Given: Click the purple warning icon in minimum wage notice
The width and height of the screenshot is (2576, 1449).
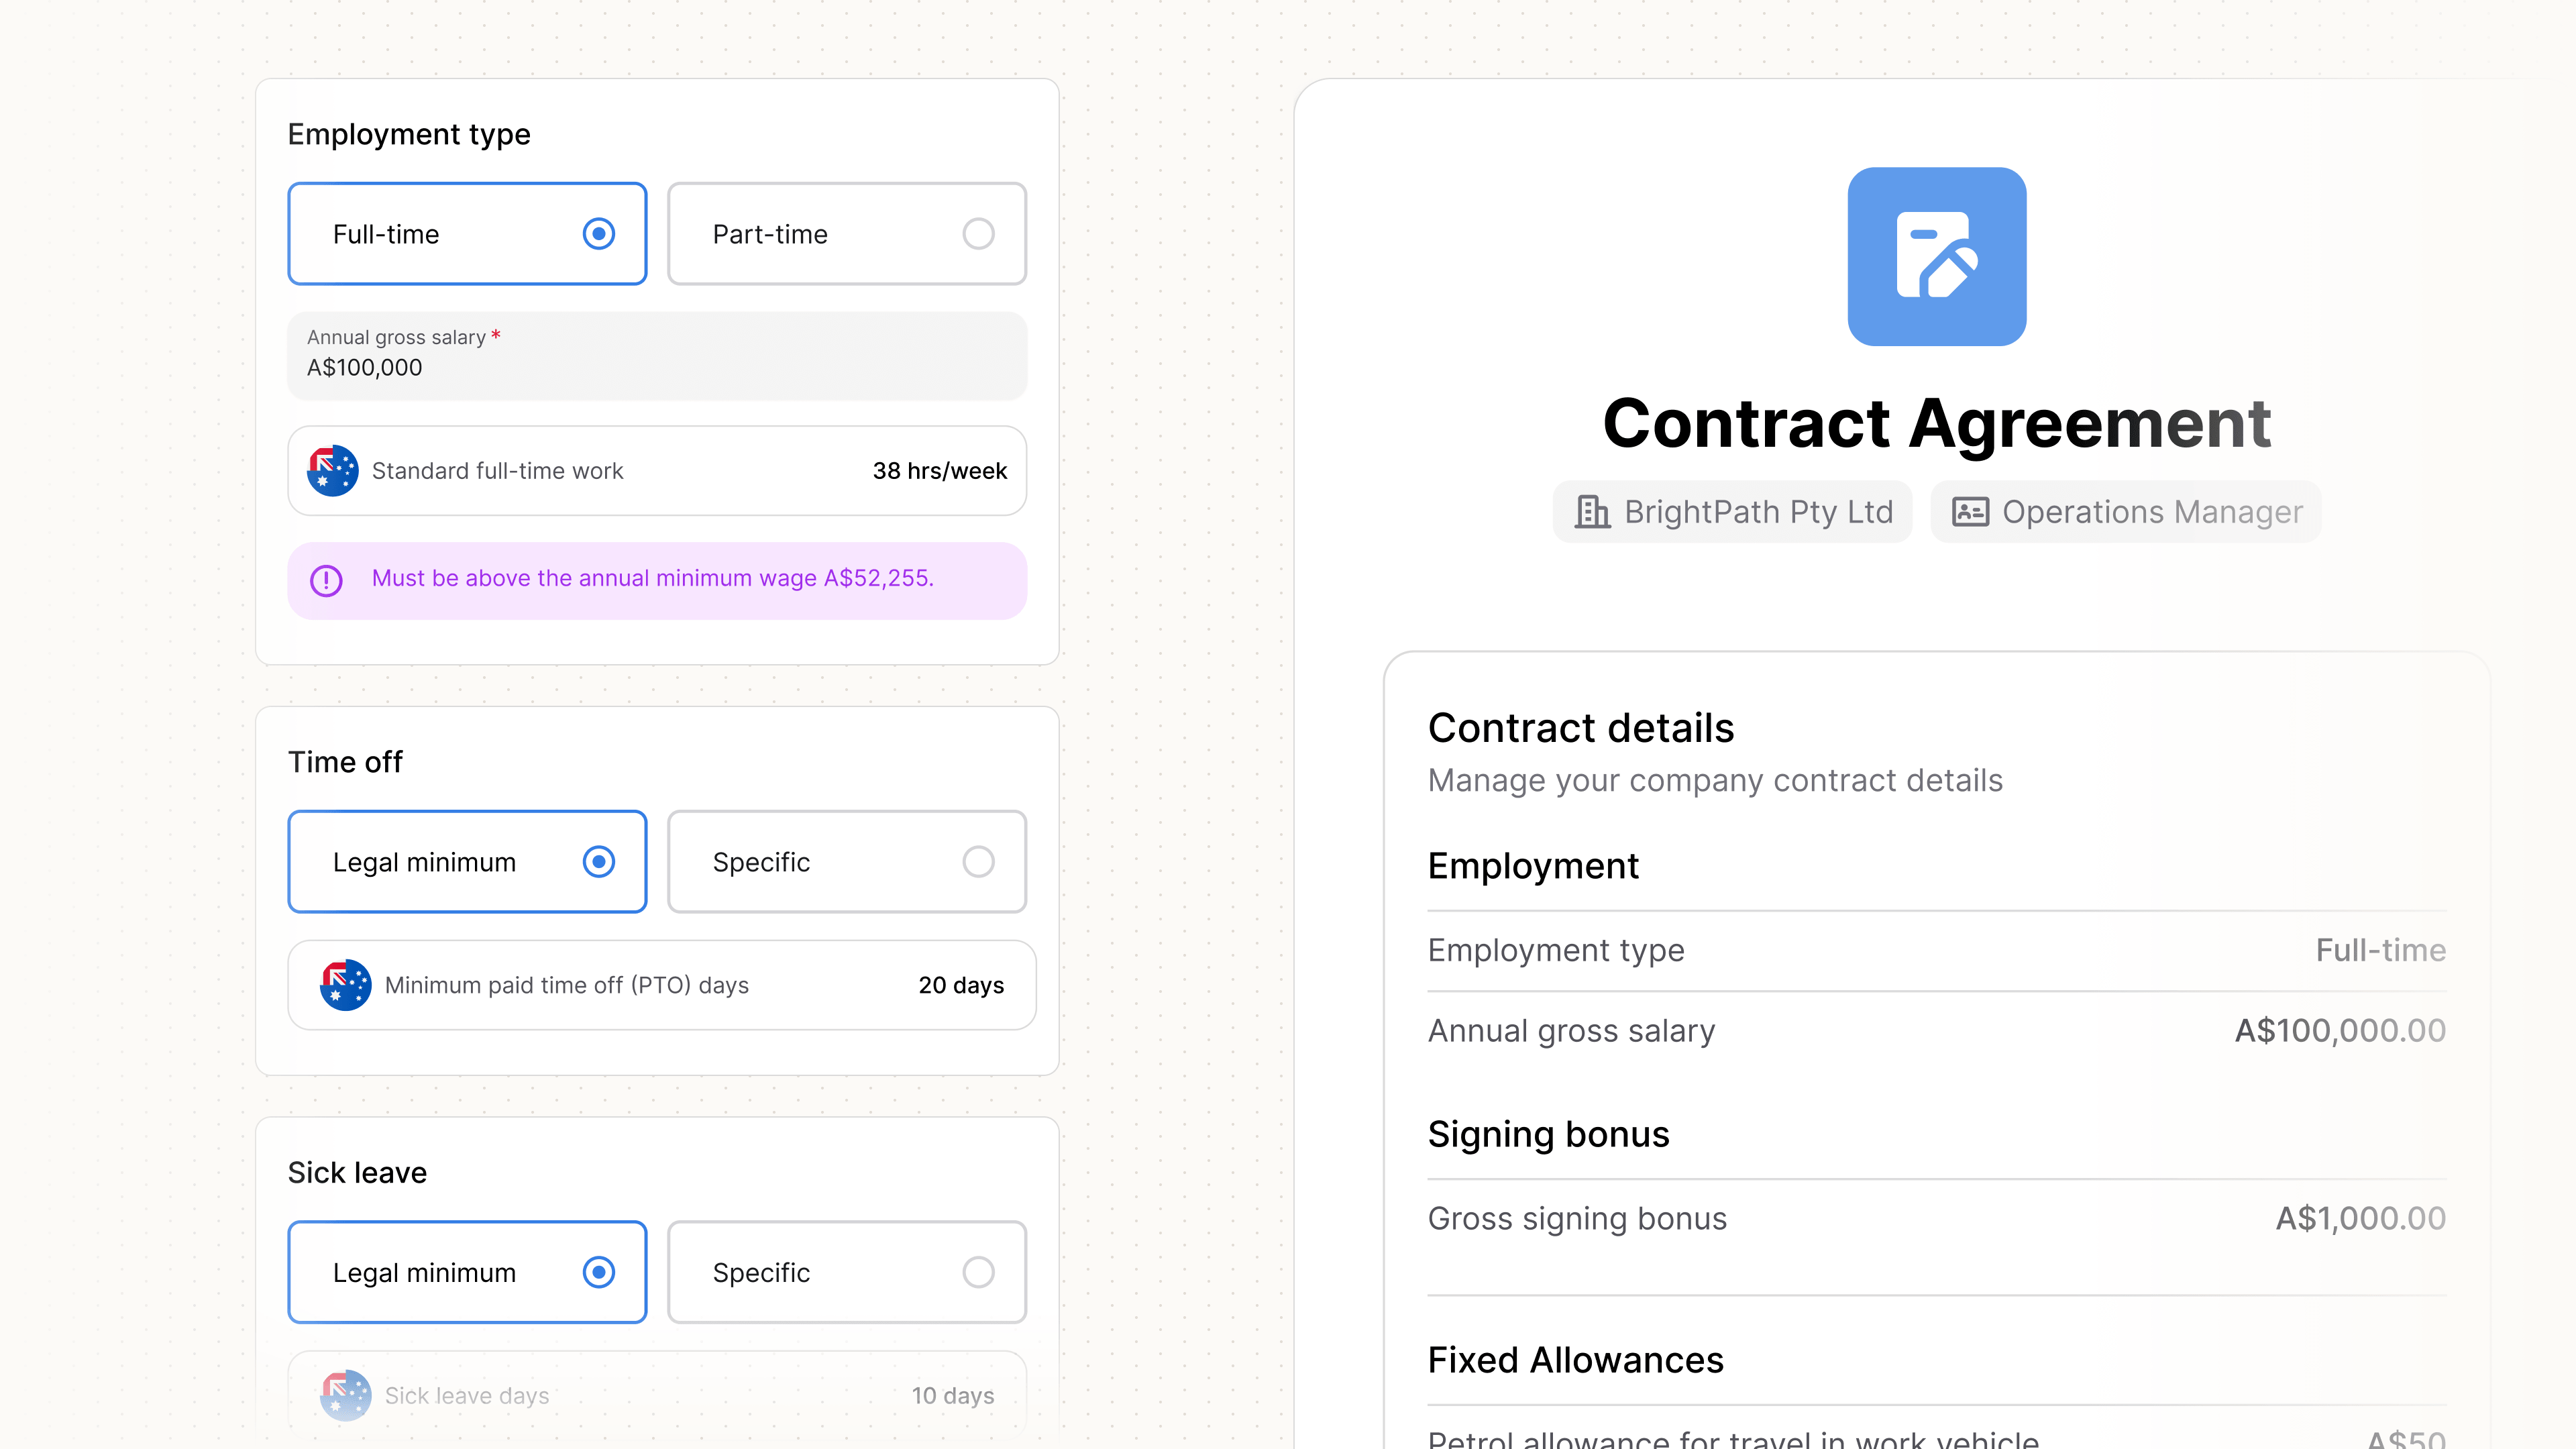Looking at the screenshot, I should click(x=326, y=580).
